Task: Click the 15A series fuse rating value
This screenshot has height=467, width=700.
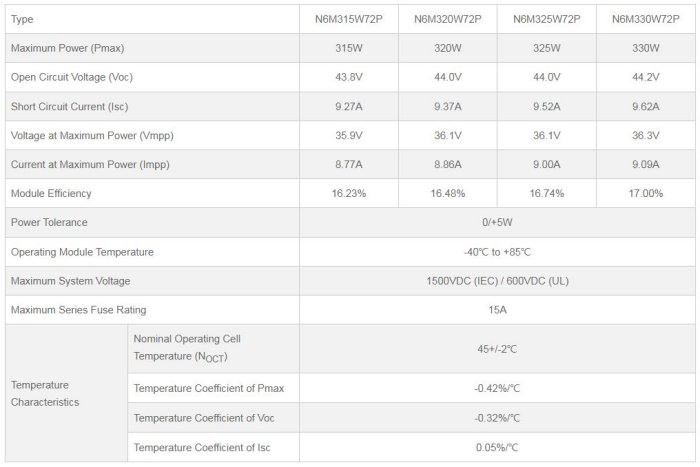Action: (497, 310)
